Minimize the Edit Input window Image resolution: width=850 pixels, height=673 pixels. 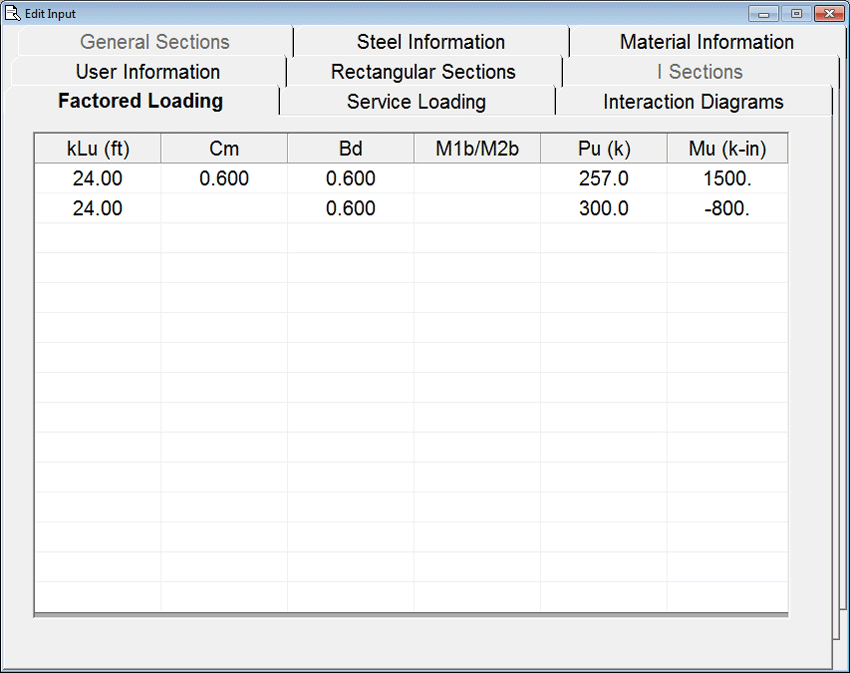click(765, 13)
